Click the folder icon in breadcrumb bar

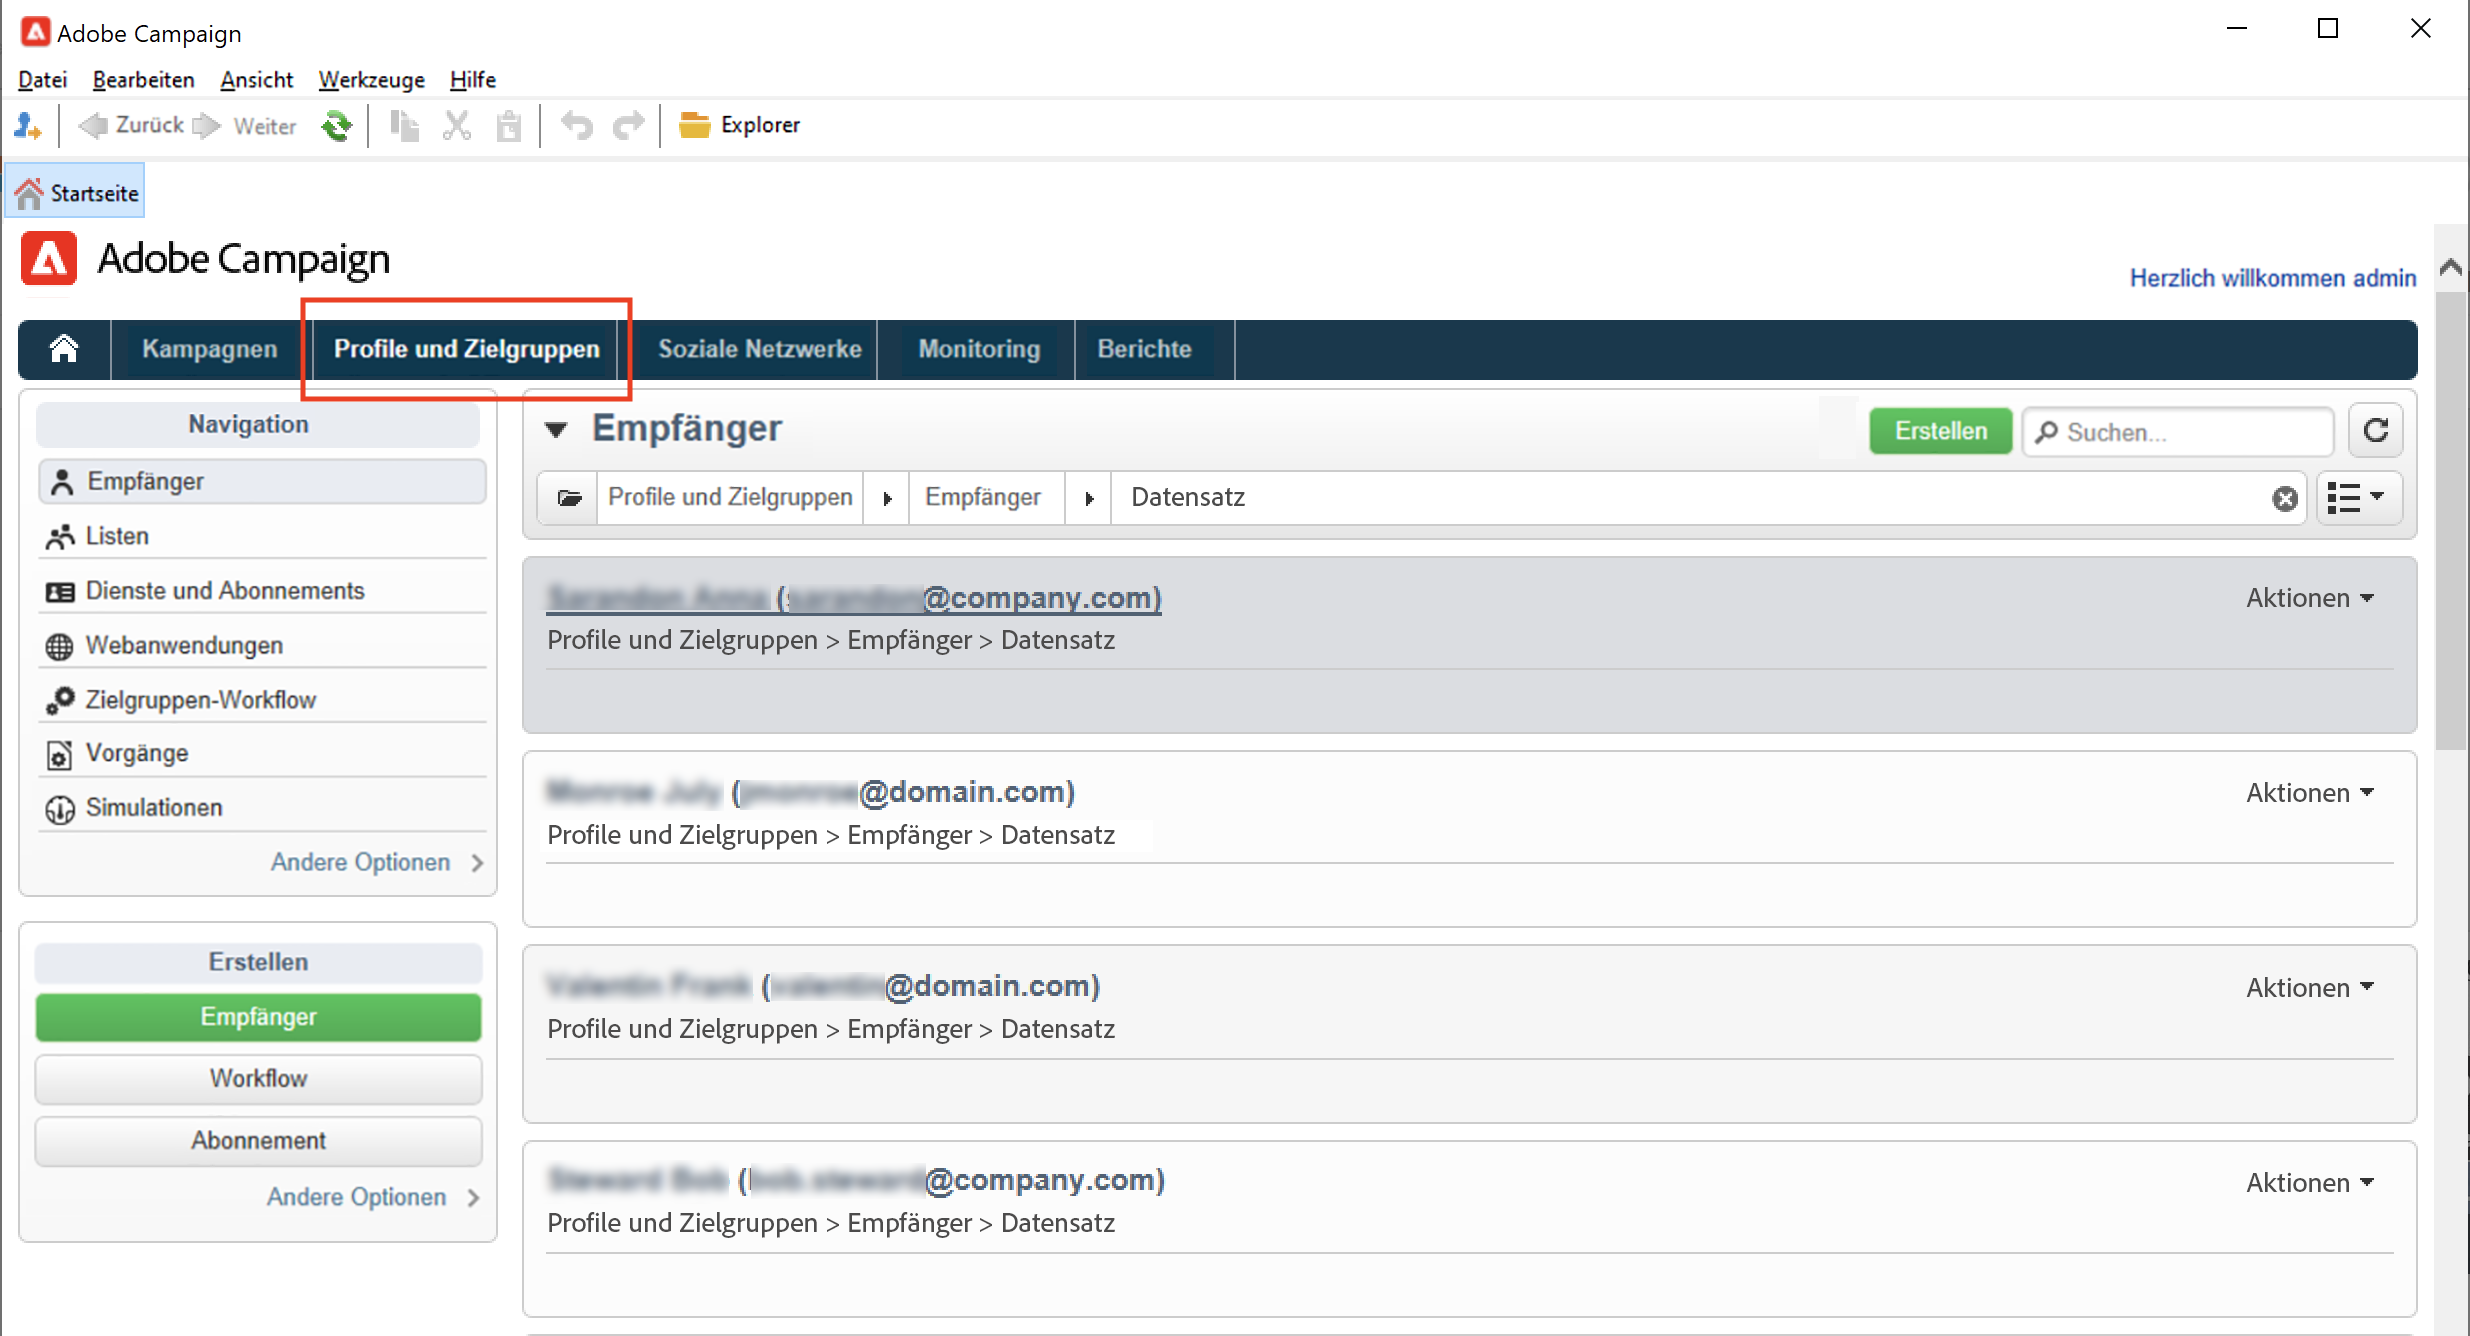tap(569, 498)
